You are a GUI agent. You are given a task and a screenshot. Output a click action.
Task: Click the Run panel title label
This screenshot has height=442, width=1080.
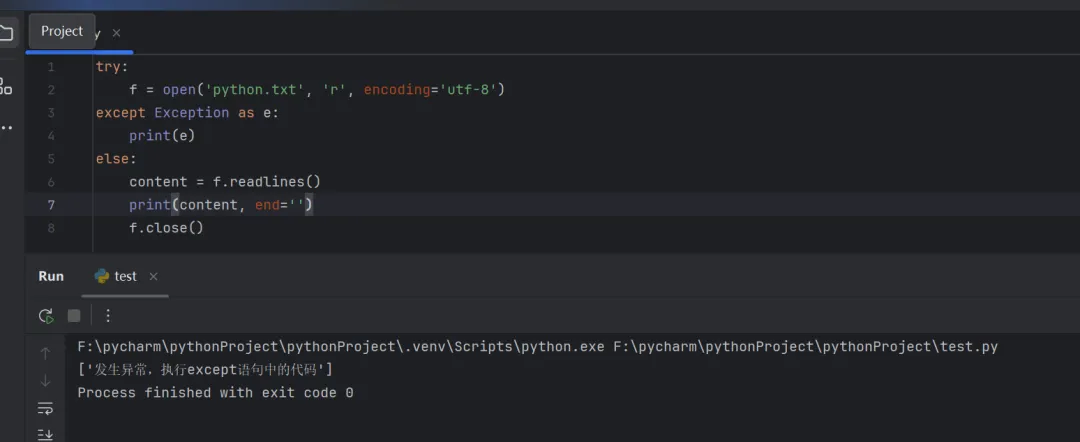click(51, 276)
